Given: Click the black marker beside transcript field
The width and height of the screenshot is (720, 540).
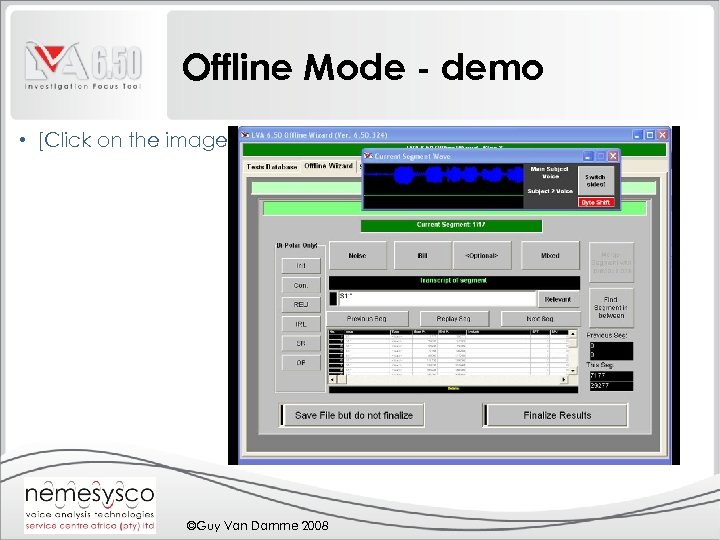Looking at the screenshot, I should pyautogui.click(x=333, y=298).
